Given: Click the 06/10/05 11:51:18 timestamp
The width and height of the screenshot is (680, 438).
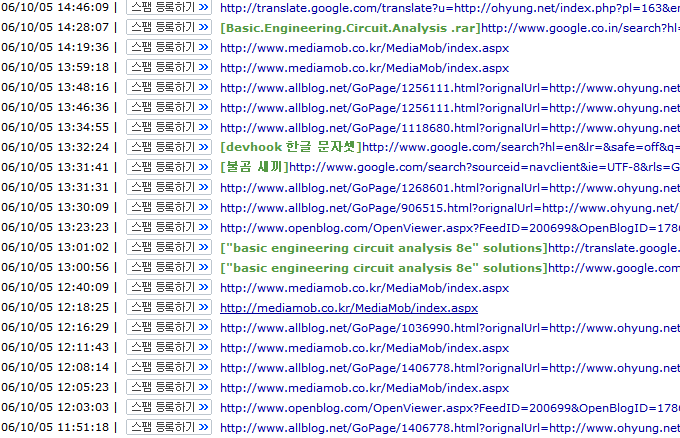Looking at the screenshot, I should click(x=55, y=427).
